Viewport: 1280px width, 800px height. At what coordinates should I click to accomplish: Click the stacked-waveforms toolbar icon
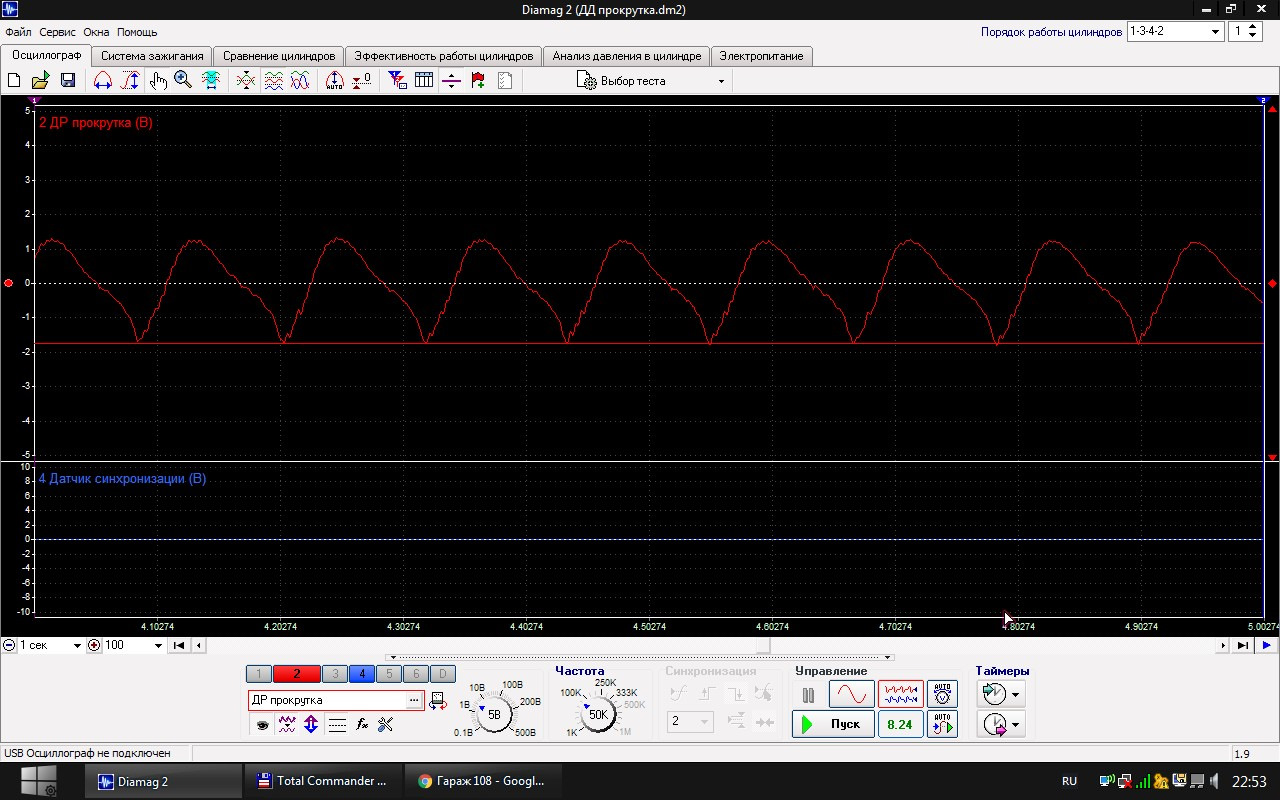click(273, 81)
